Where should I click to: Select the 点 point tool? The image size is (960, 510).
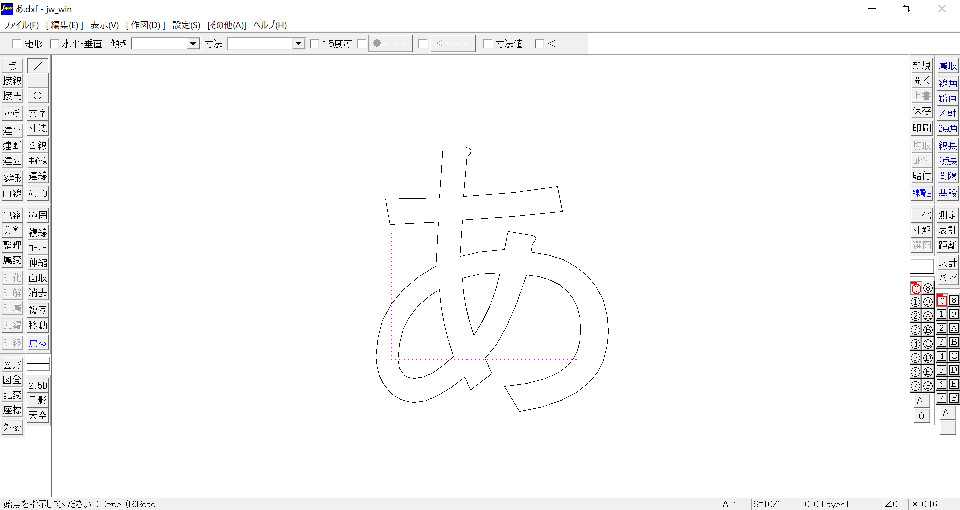[12, 66]
